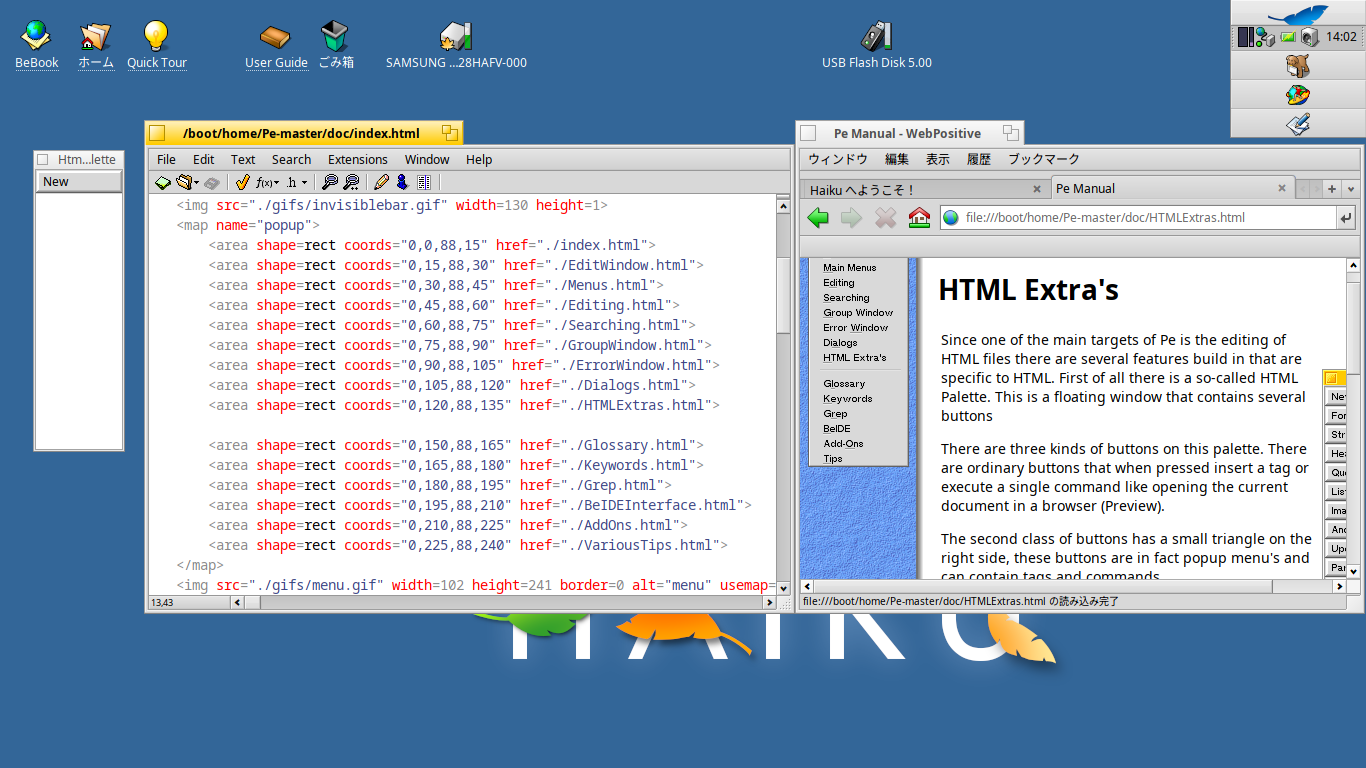Image resolution: width=1366 pixels, height=768 pixels.
Task: Click the pencil icon in Pe toolbar
Action: pos(381,182)
